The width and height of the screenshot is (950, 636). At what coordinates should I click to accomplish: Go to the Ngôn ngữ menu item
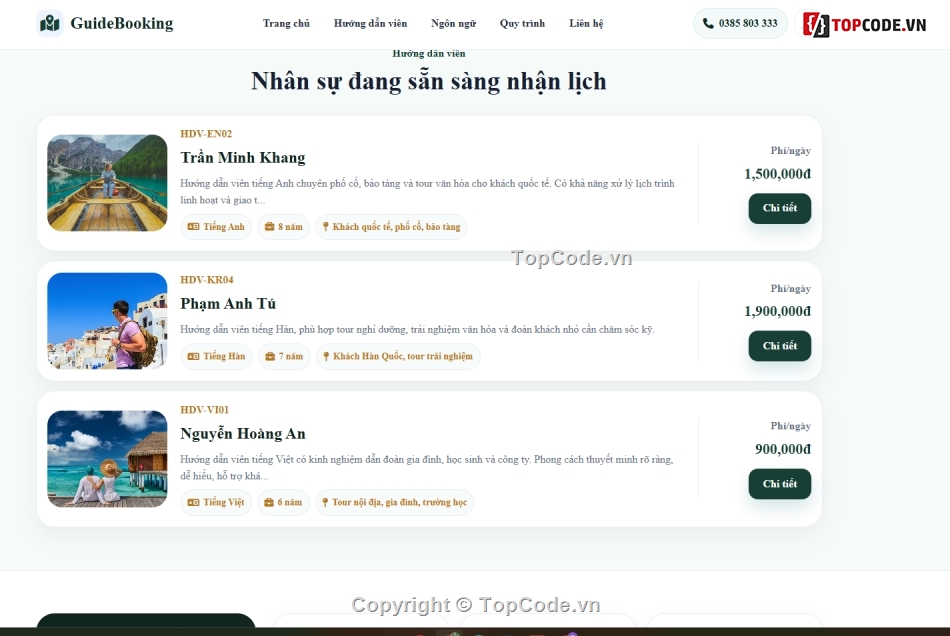[x=453, y=24]
